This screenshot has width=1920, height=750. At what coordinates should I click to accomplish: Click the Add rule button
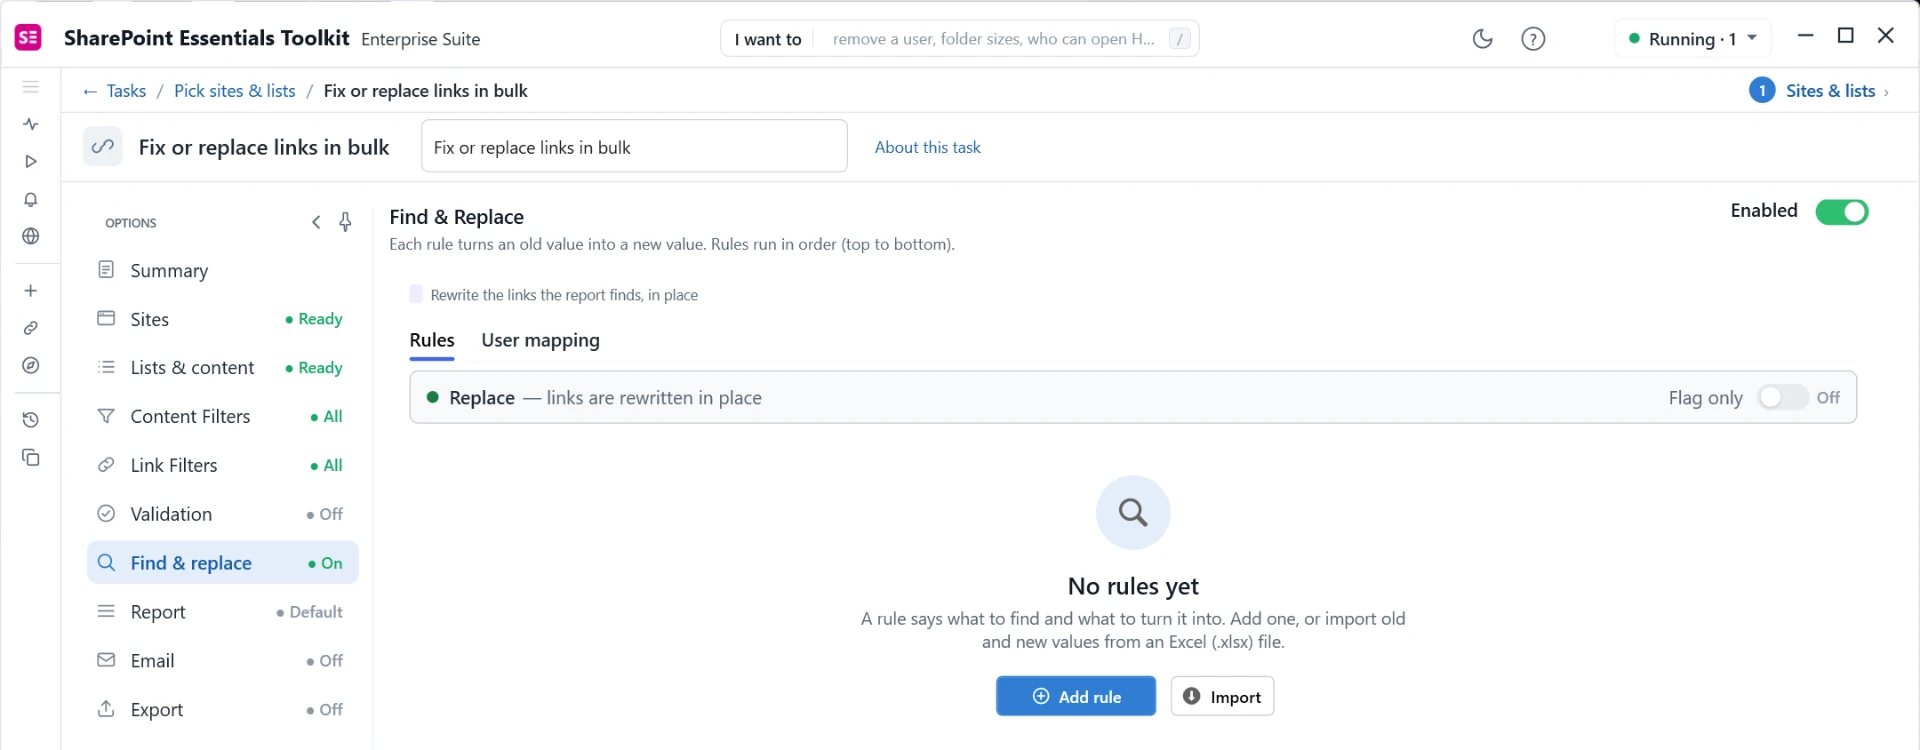coord(1076,696)
